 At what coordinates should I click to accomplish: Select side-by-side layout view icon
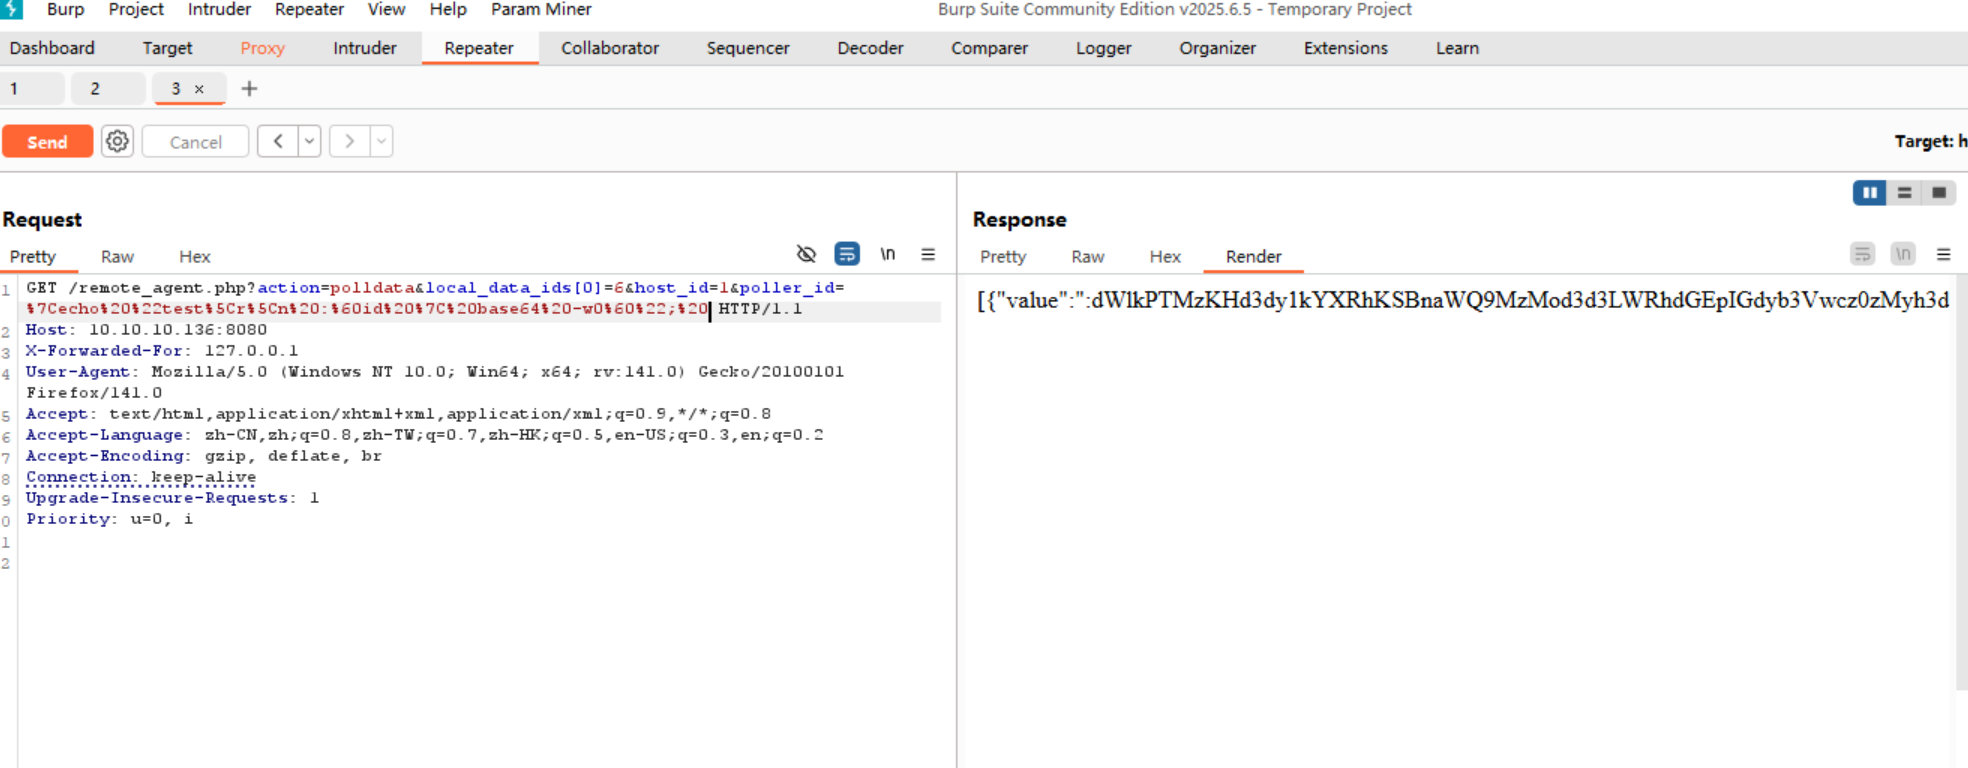tap(1869, 192)
